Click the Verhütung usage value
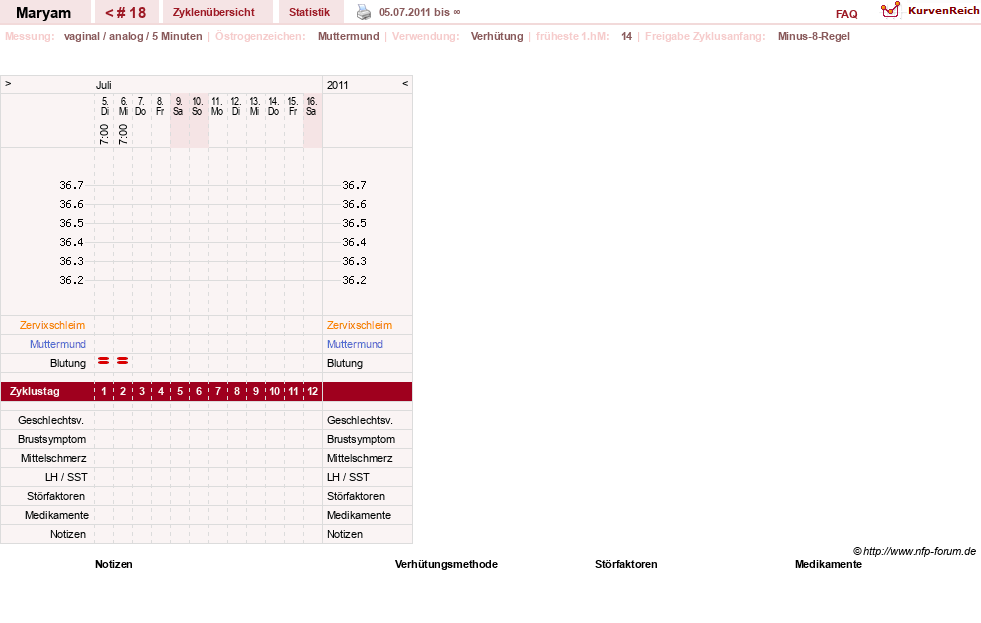The image size is (981, 623). 497,36
